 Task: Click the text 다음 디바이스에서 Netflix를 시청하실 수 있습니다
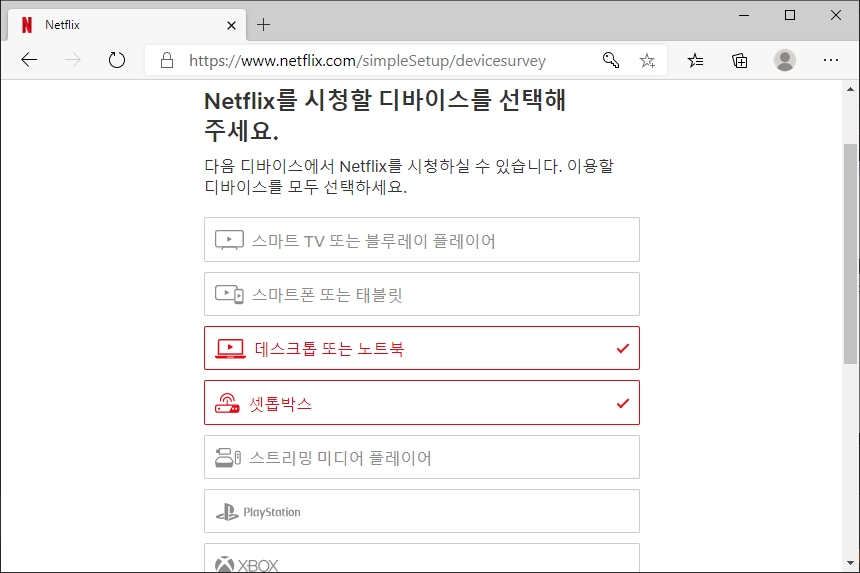coord(383,166)
